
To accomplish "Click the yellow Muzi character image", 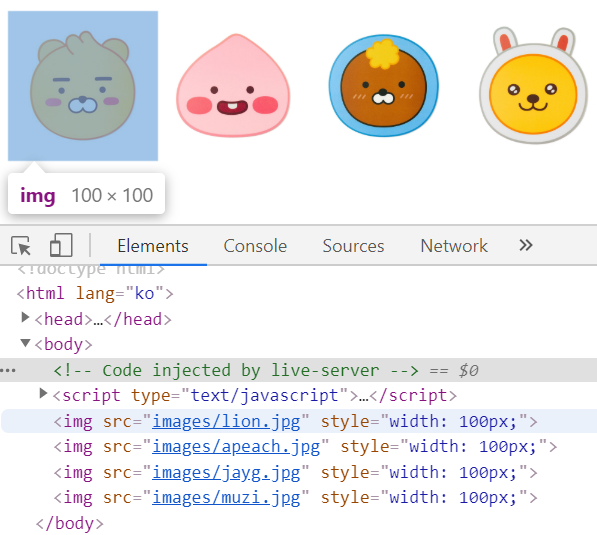I will pyautogui.click(x=533, y=86).
